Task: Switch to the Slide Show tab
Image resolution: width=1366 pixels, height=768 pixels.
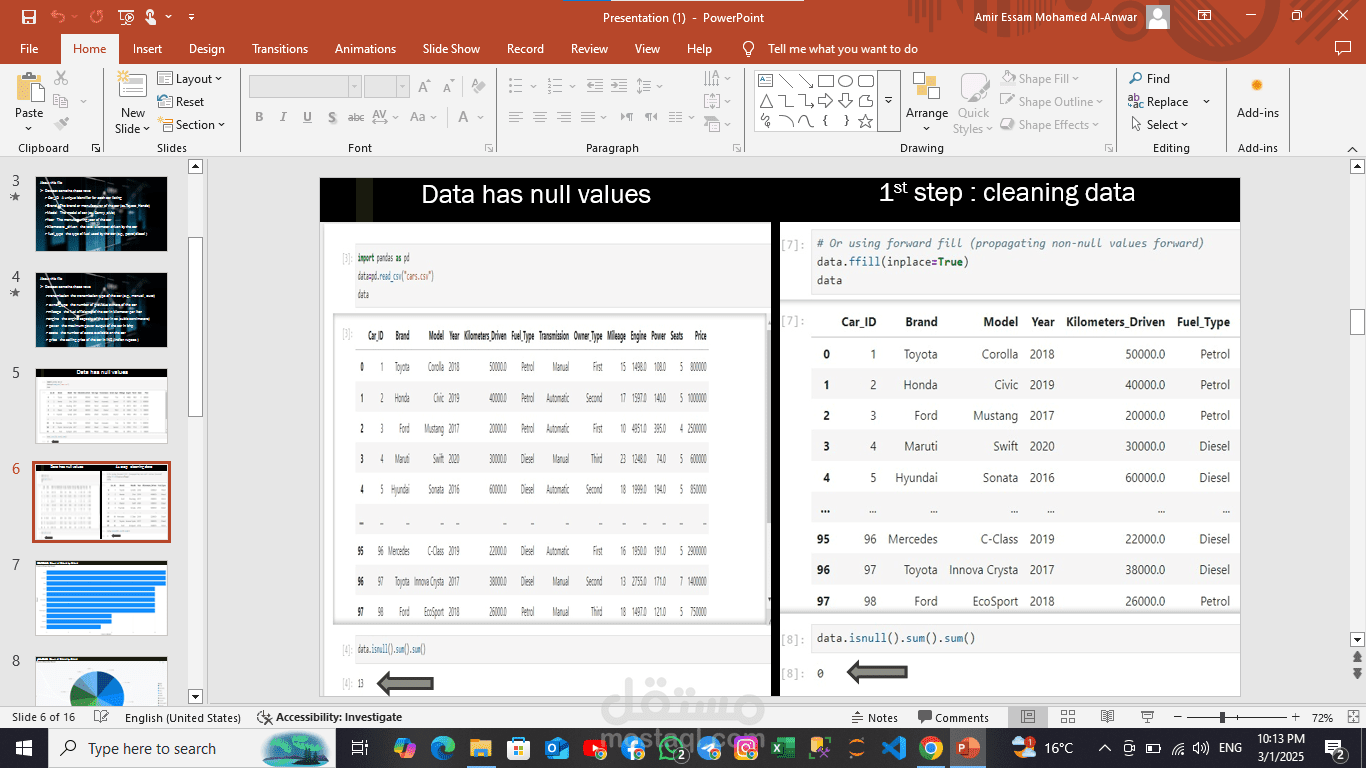Action: pos(451,49)
